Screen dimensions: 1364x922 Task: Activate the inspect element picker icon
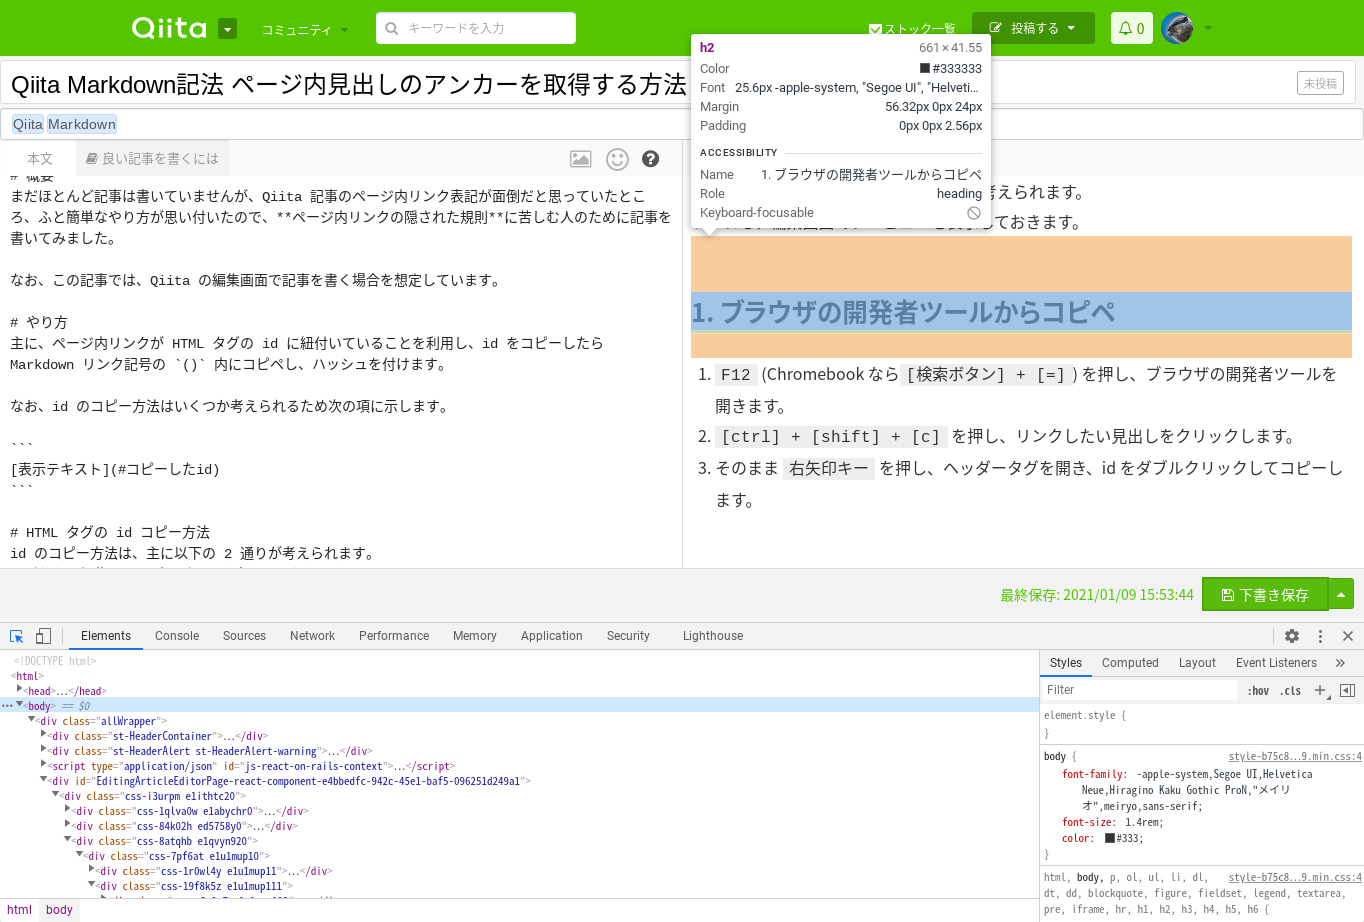17,636
